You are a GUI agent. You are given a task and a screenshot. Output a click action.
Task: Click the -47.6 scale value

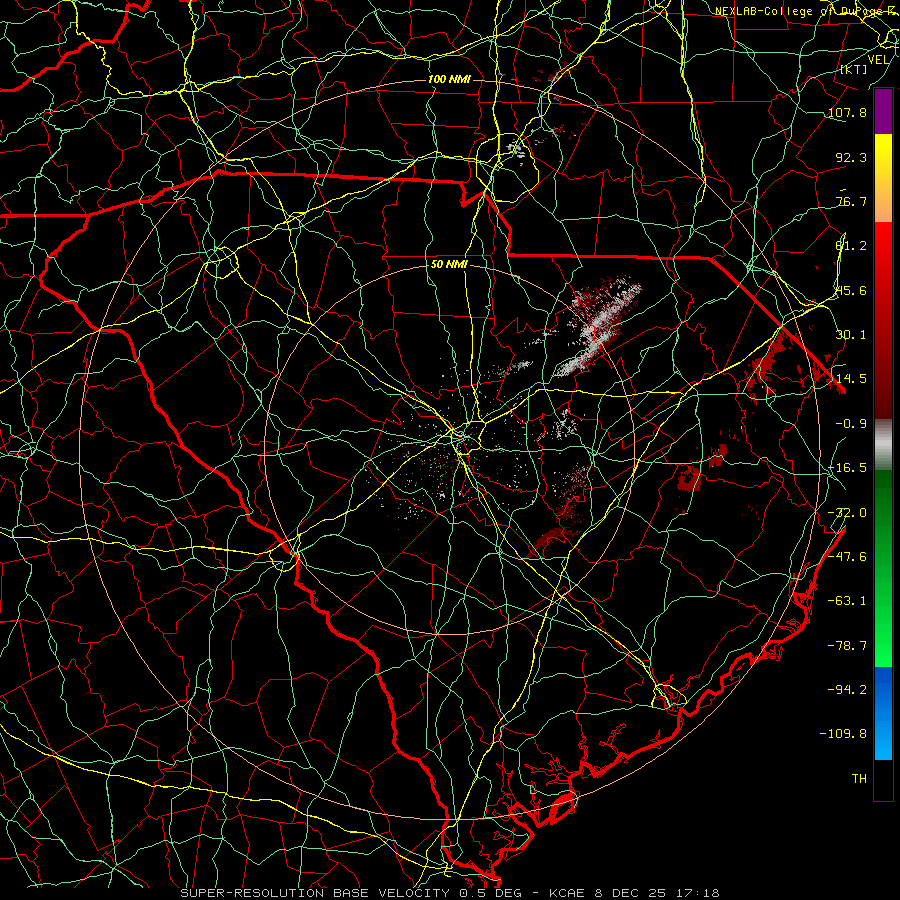[848, 557]
